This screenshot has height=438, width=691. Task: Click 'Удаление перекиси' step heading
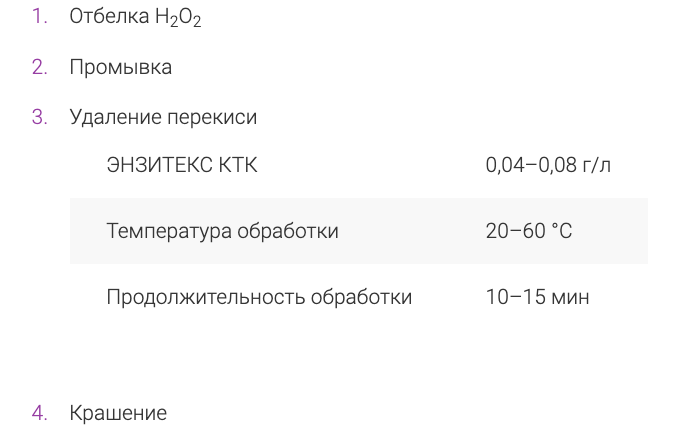pos(163,117)
